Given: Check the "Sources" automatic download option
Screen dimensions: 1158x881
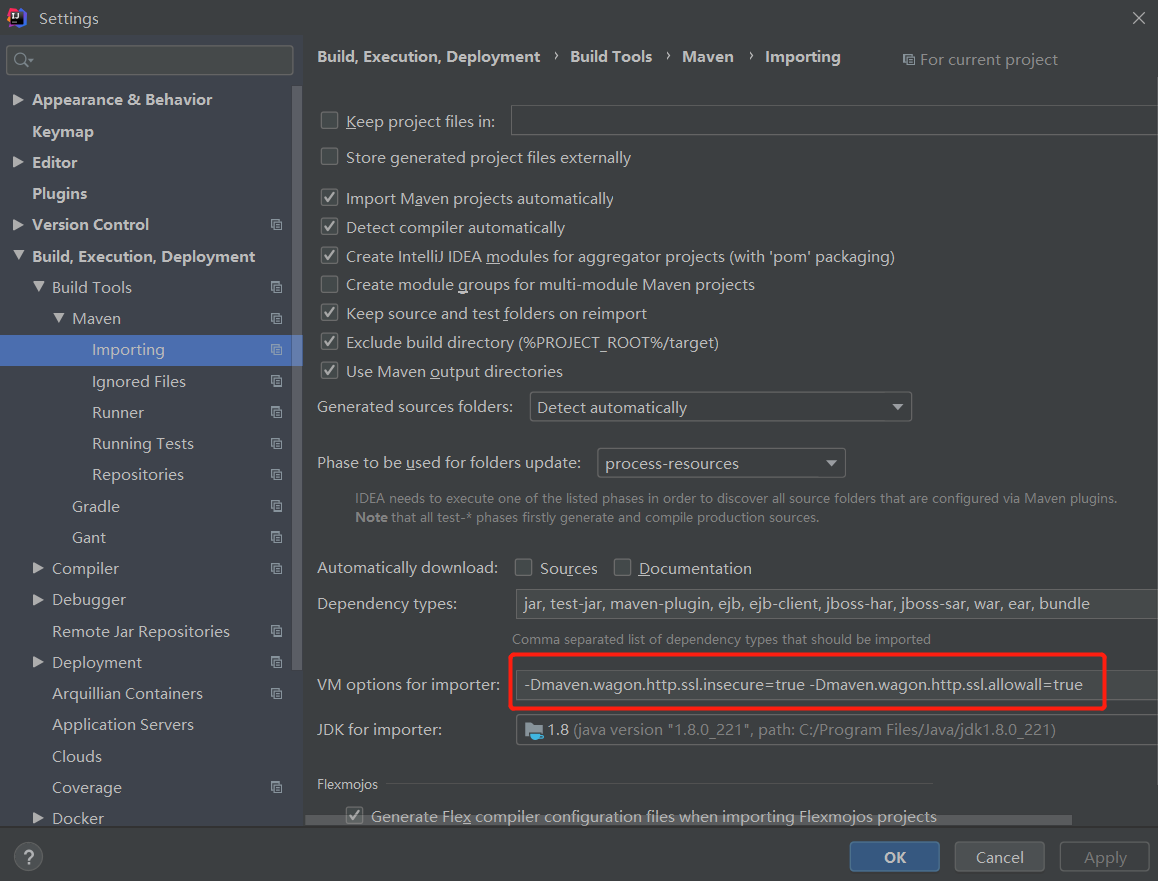Looking at the screenshot, I should point(523,567).
